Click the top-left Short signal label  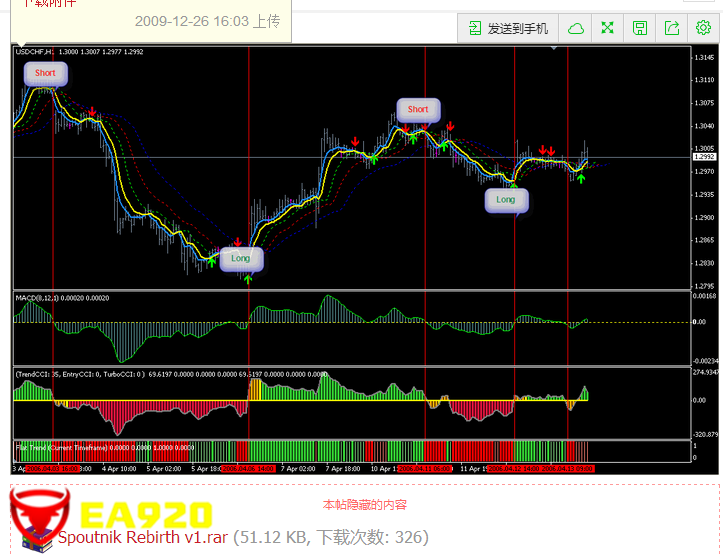[x=45, y=73]
